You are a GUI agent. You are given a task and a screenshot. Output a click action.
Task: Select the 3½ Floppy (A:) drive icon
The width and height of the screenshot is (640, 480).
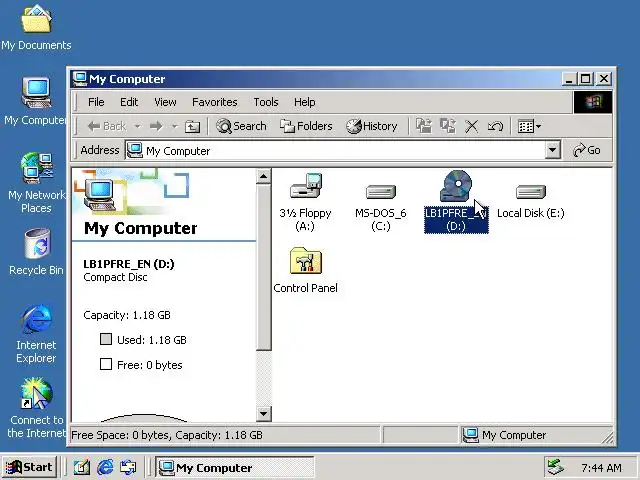[306, 186]
